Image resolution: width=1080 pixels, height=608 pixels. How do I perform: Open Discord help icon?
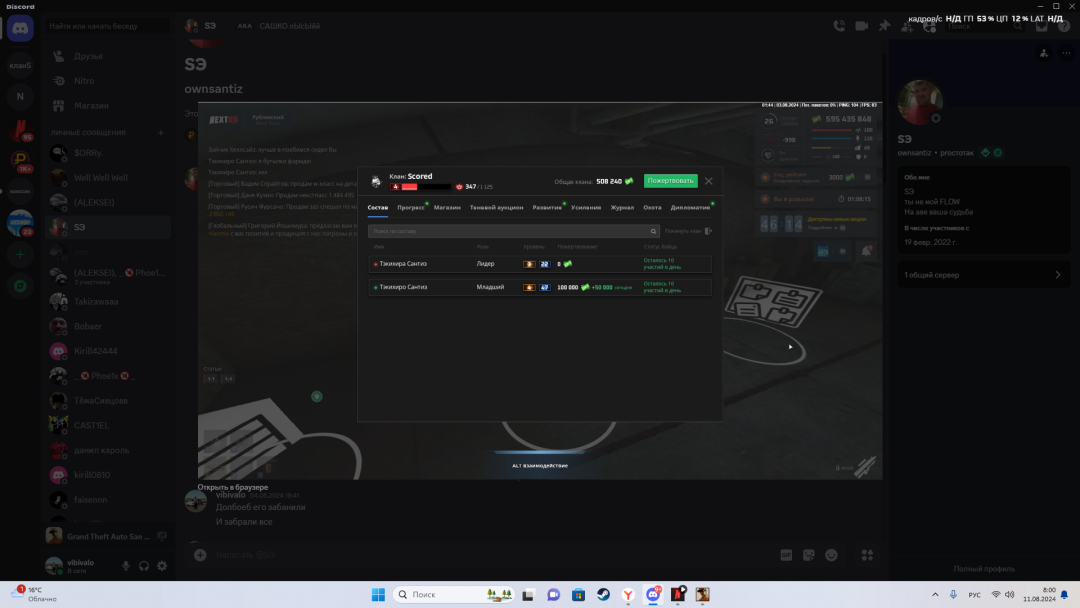pyautogui.click(x=1064, y=26)
